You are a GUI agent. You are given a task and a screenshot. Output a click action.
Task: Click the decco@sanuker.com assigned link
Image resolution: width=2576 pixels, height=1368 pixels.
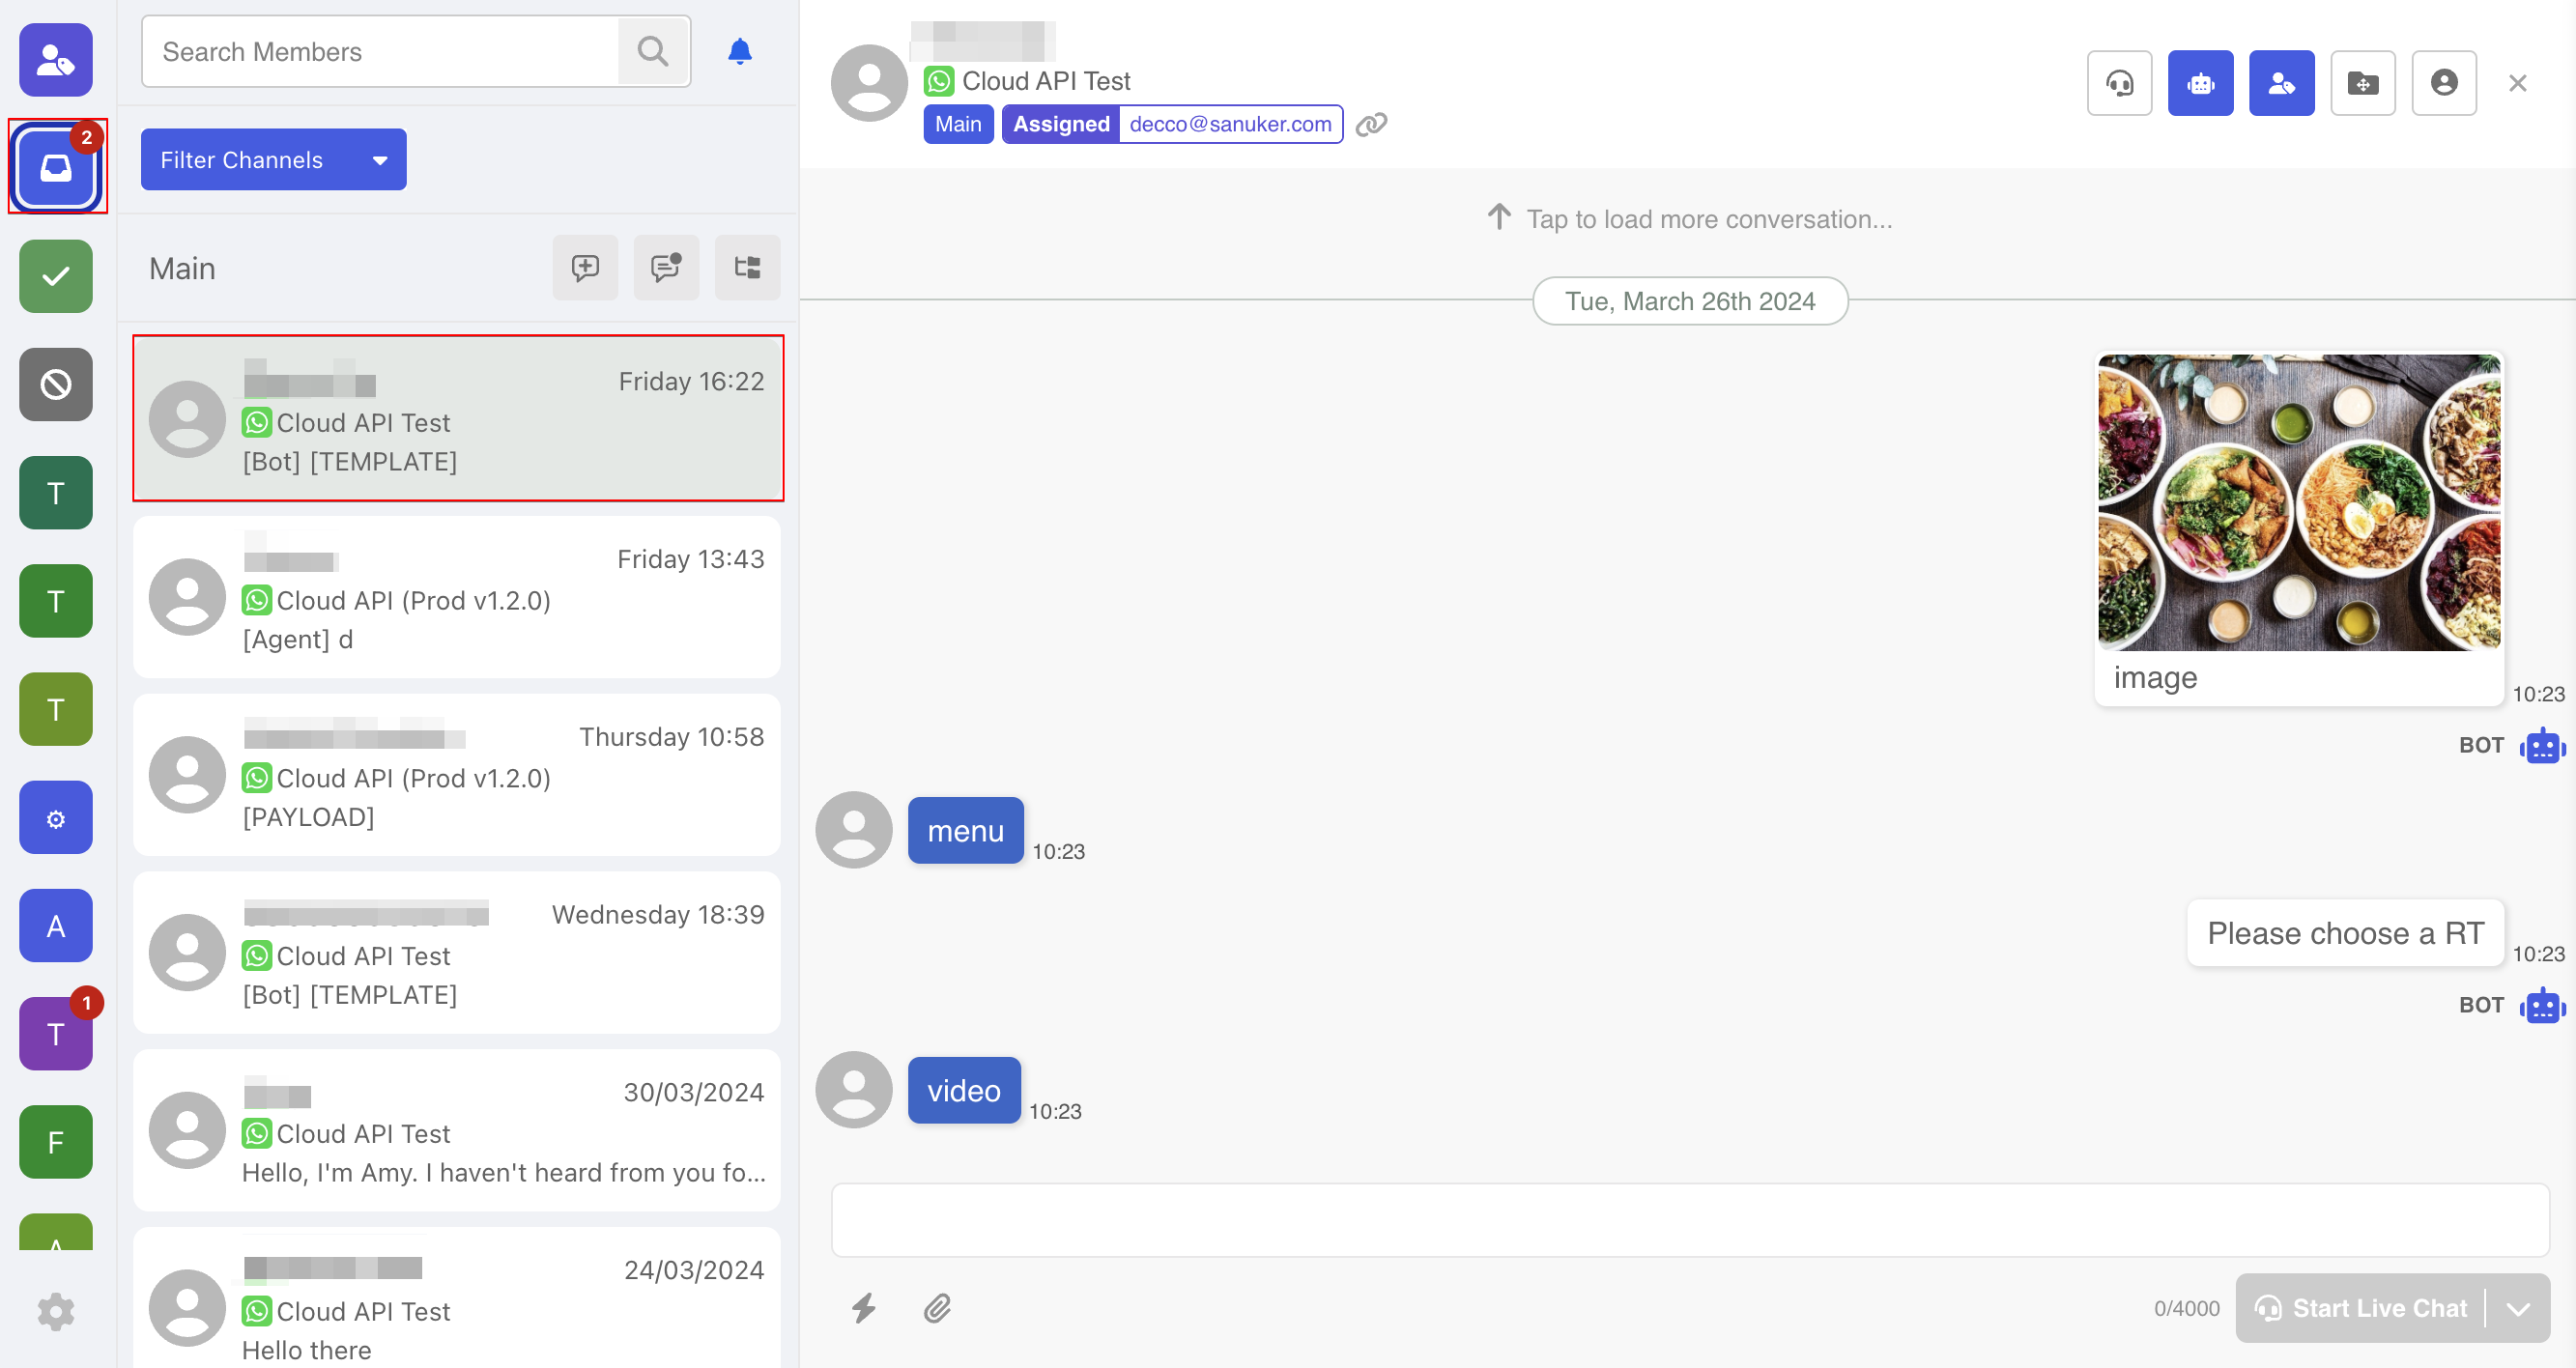pyautogui.click(x=1230, y=124)
